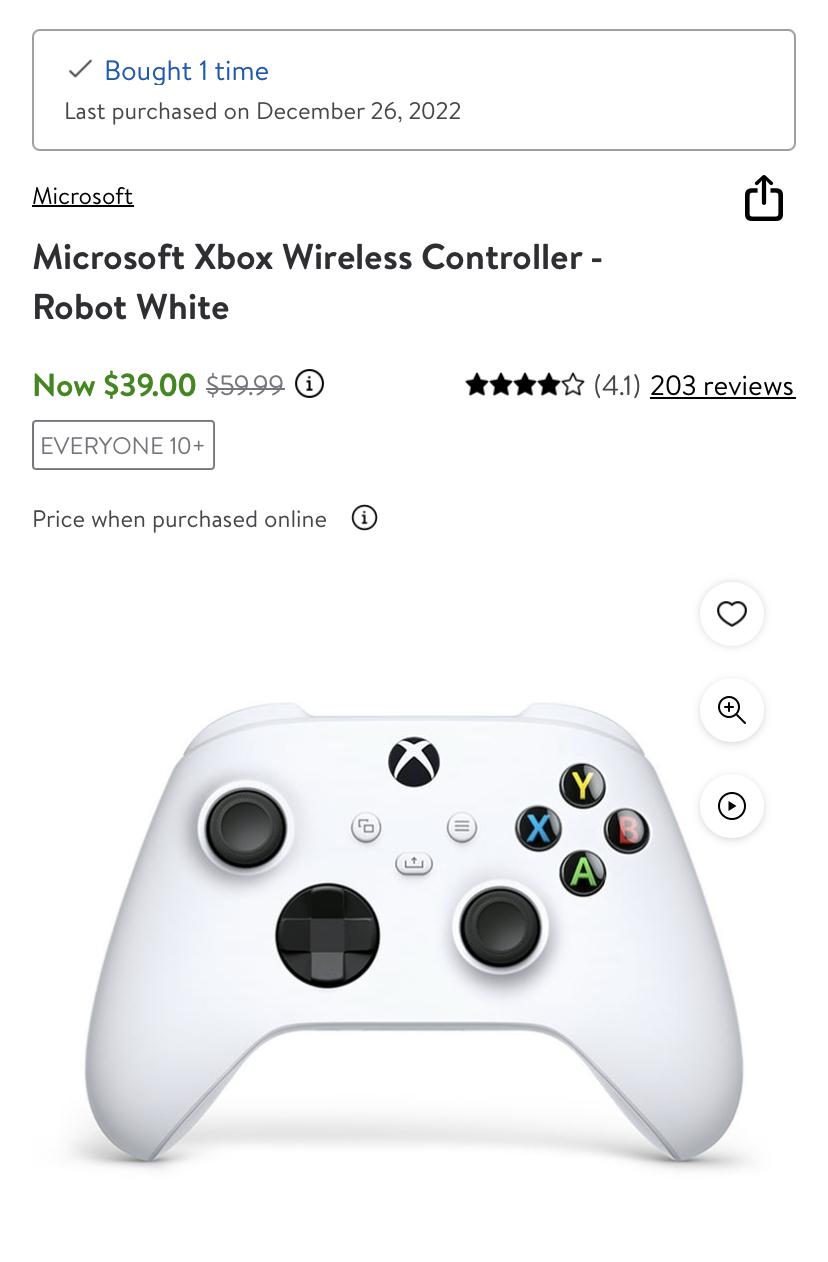
Task: Click the checkmark next to 'Bought 1 time'
Action: tap(78, 69)
